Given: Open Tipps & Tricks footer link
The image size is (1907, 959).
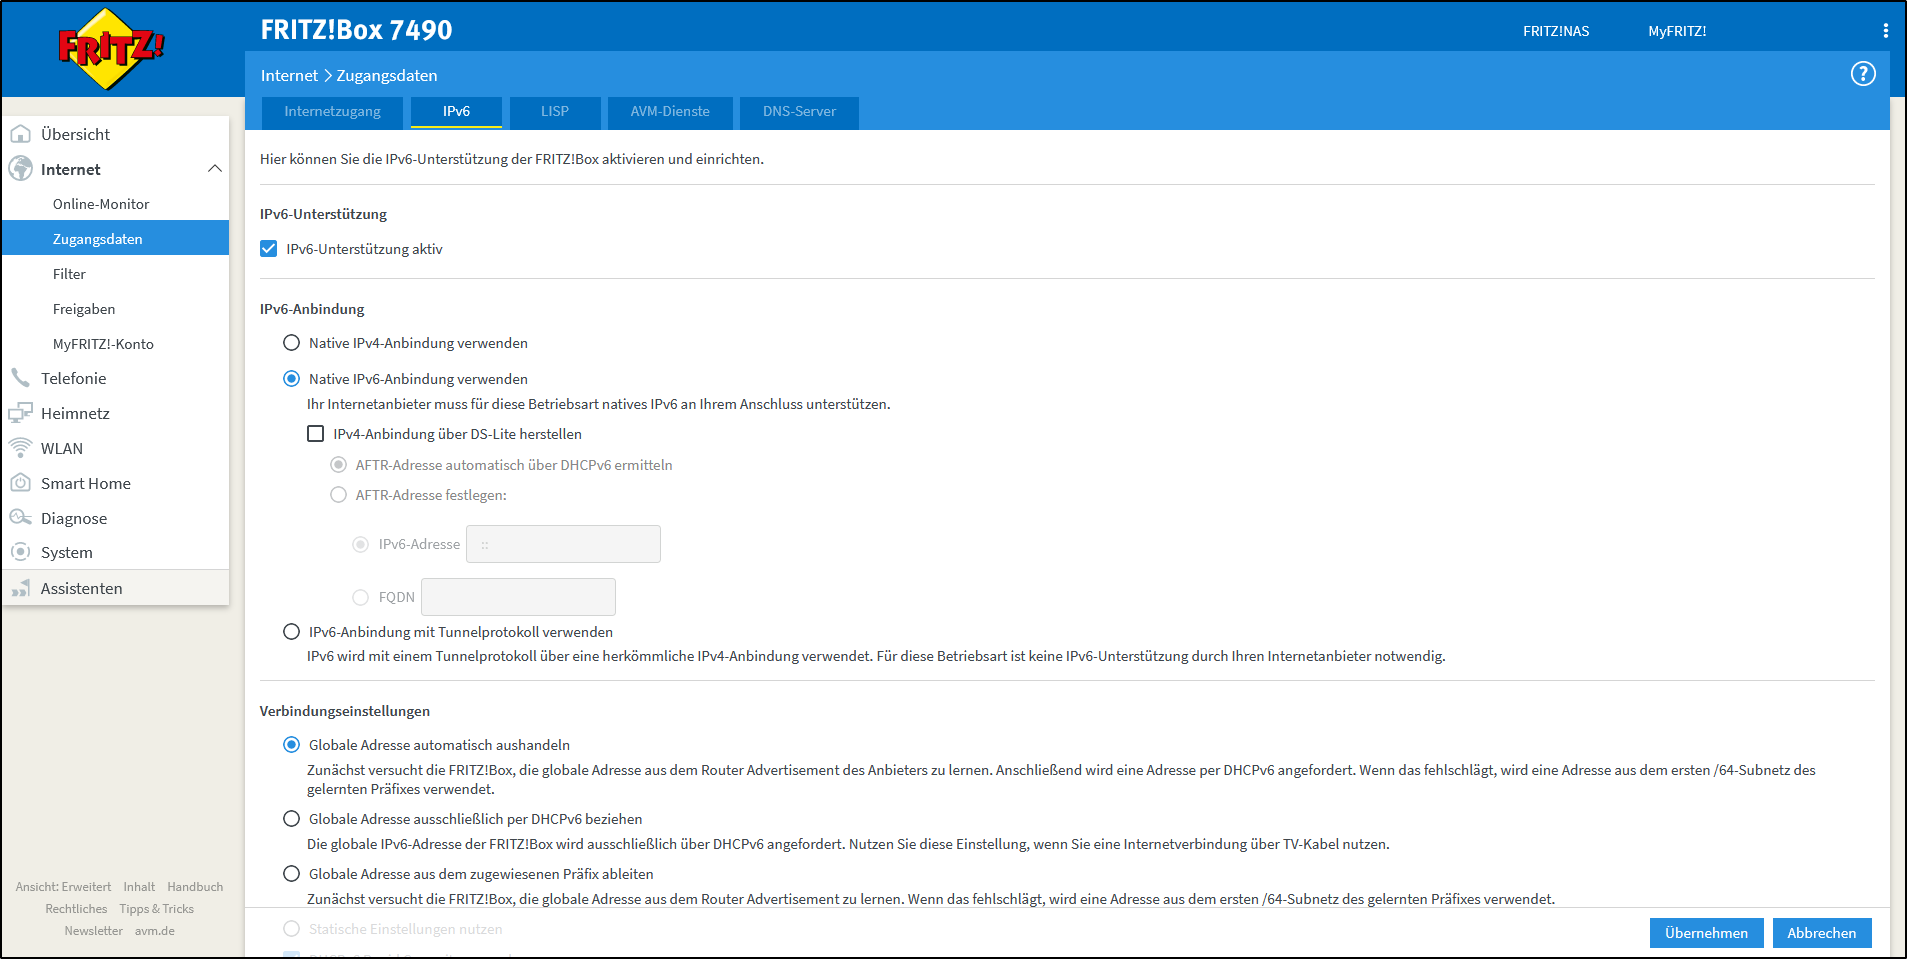Looking at the screenshot, I should click(157, 909).
